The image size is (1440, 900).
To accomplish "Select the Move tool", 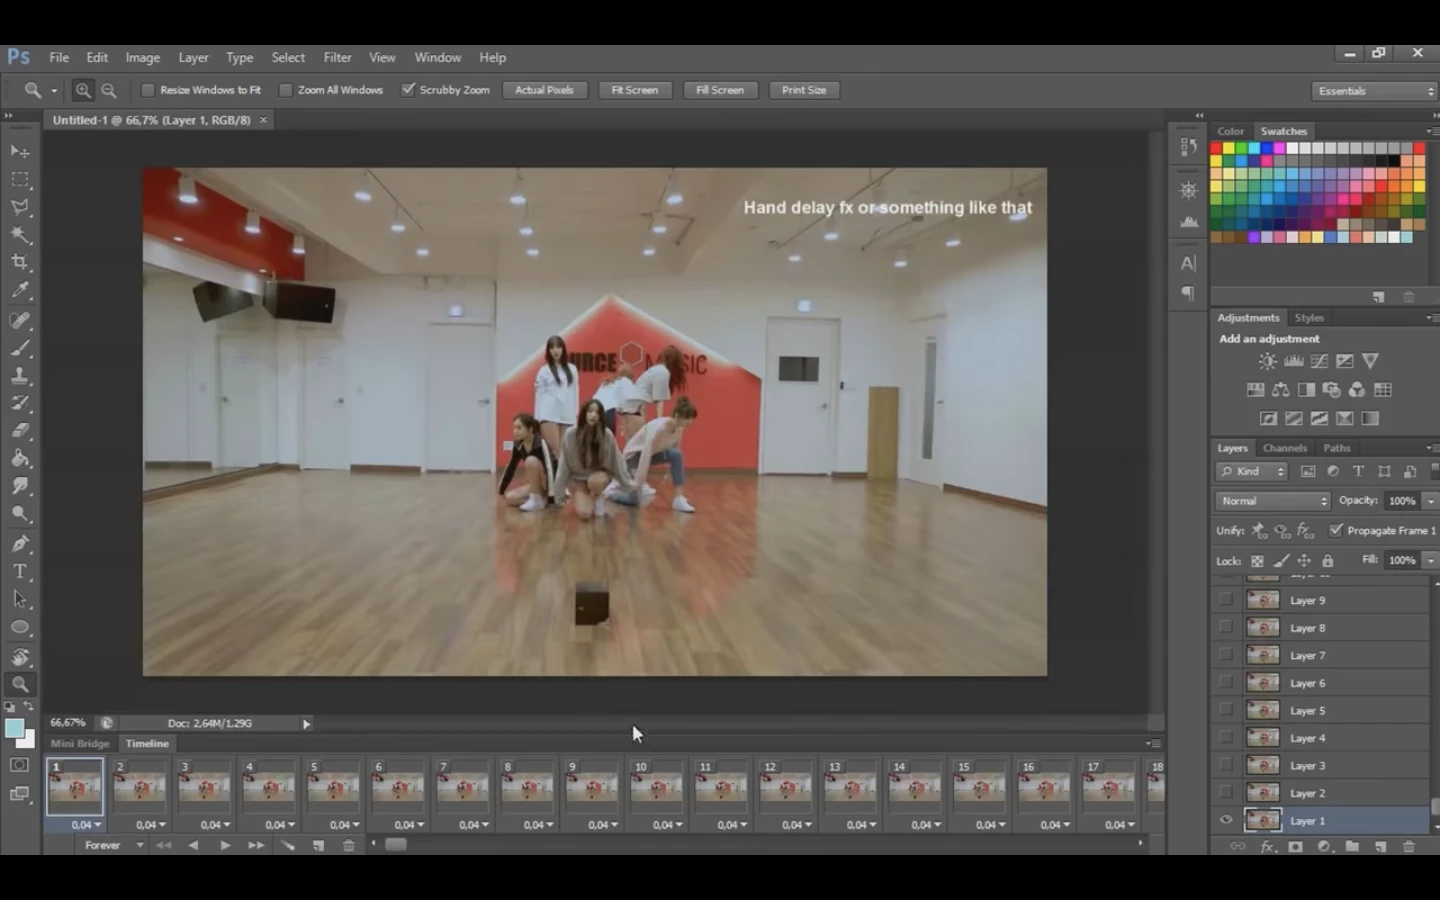I will [20, 151].
